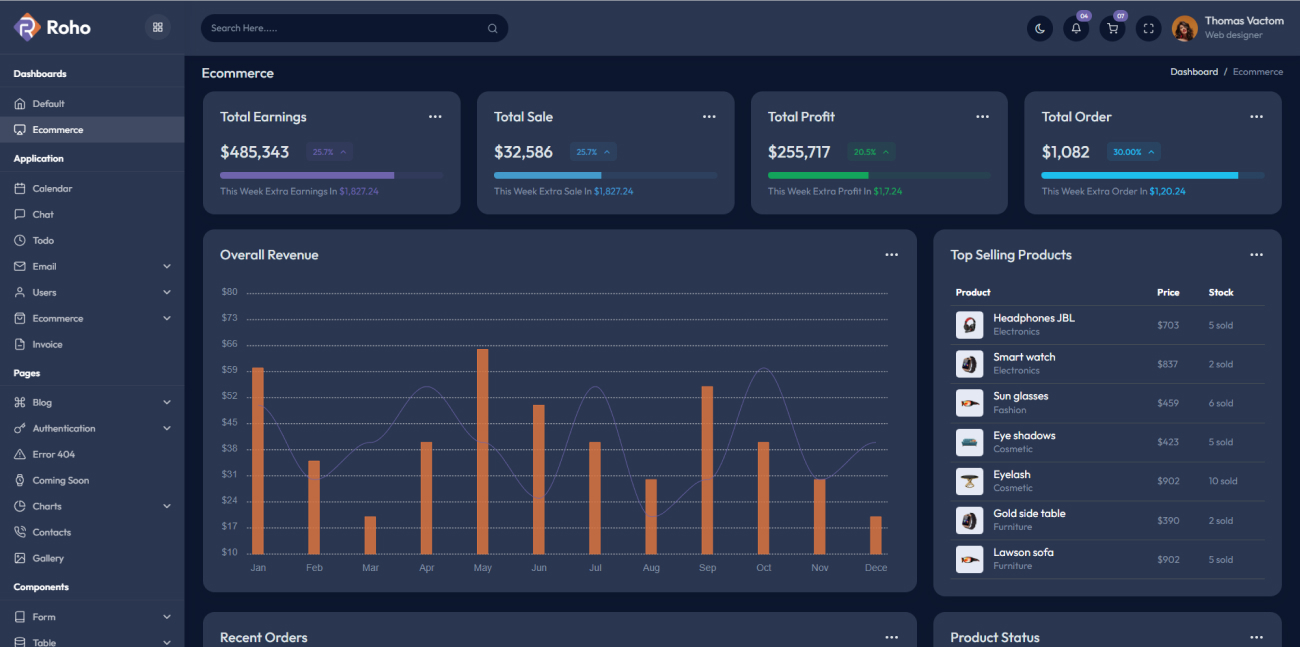Open the shopping cart icon
The width and height of the screenshot is (1300, 647).
pyautogui.click(x=1111, y=28)
